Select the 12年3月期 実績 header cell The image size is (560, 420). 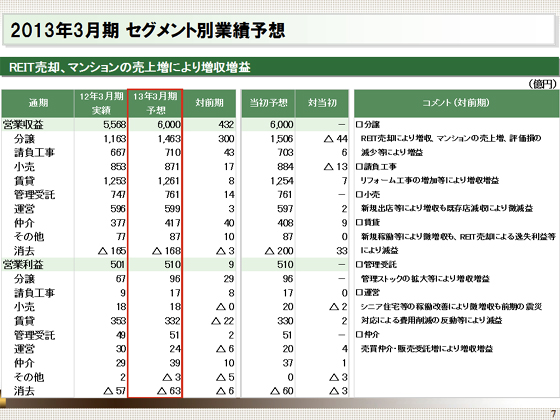(x=101, y=103)
